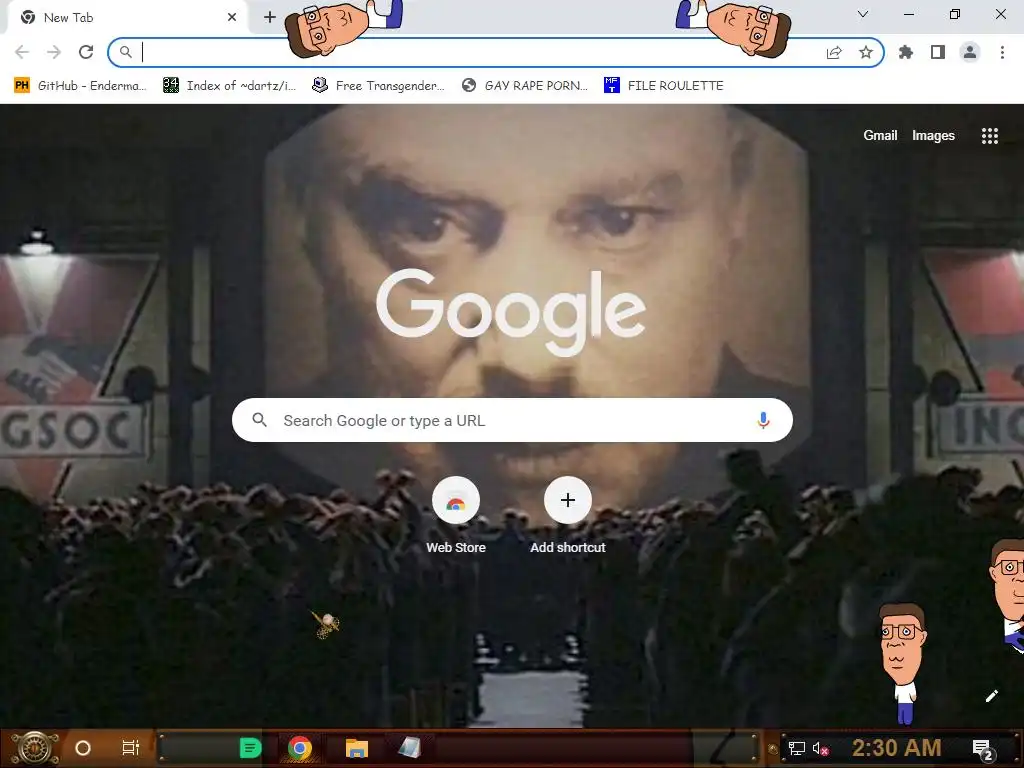Open Chrome's three-dot menu
The height and width of the screenshot is (768, 1024).
pyautogui.click(x=1002, y=52)
